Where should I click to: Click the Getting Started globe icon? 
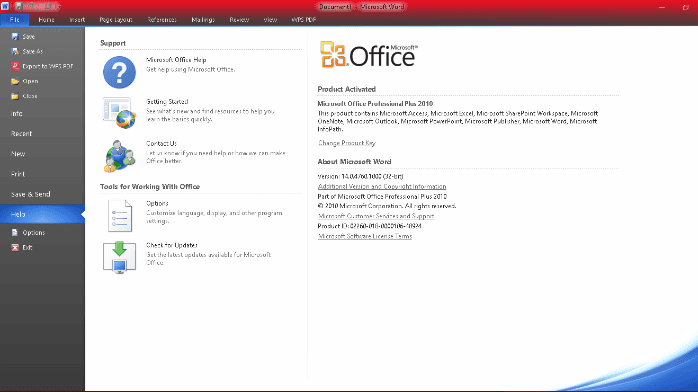tap(119, 113)
